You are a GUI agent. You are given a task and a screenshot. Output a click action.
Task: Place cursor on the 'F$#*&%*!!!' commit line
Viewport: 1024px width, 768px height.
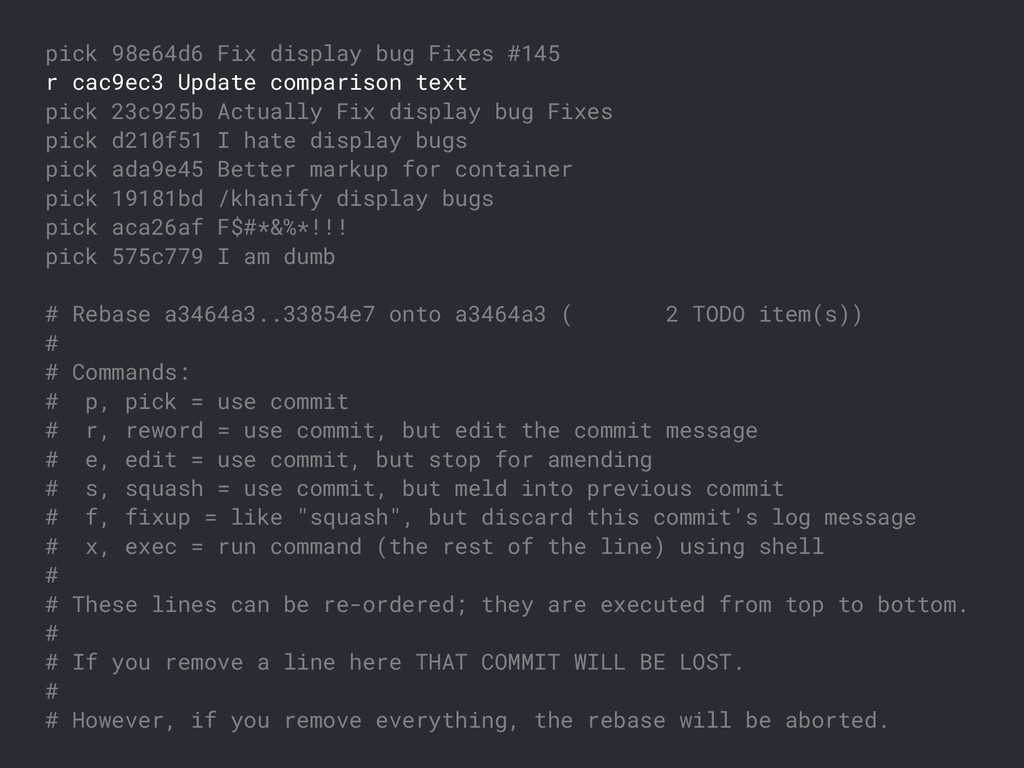click(x=197, y=228)
